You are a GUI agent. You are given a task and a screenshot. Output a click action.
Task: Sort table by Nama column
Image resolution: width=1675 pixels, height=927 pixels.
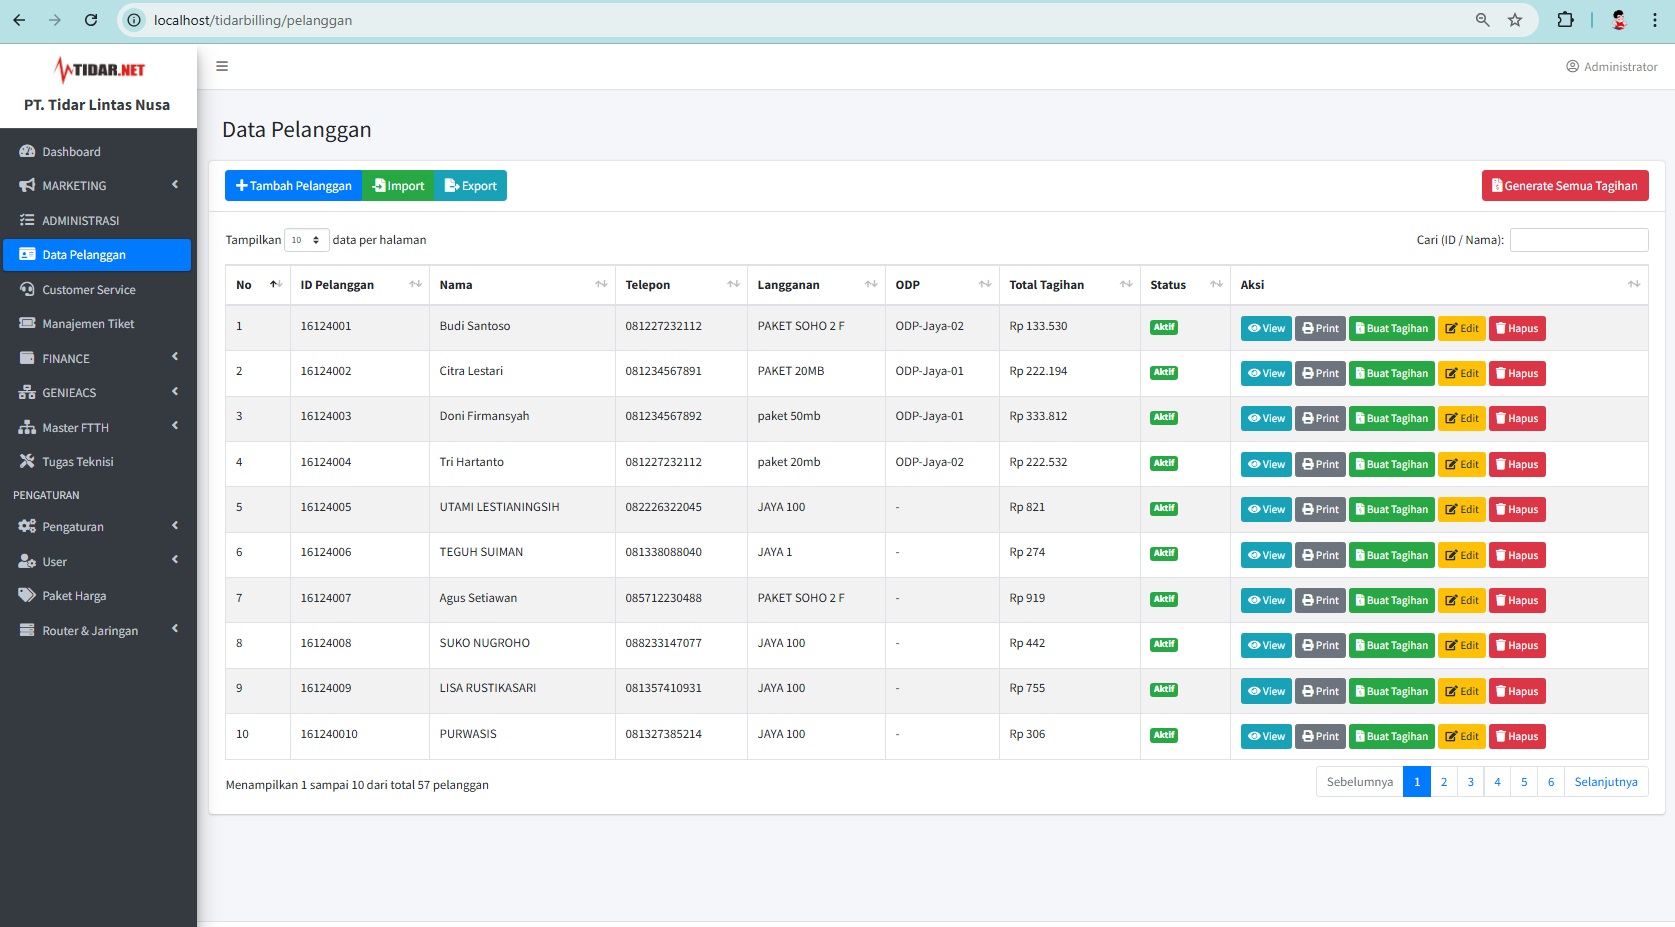pos(522,285)
